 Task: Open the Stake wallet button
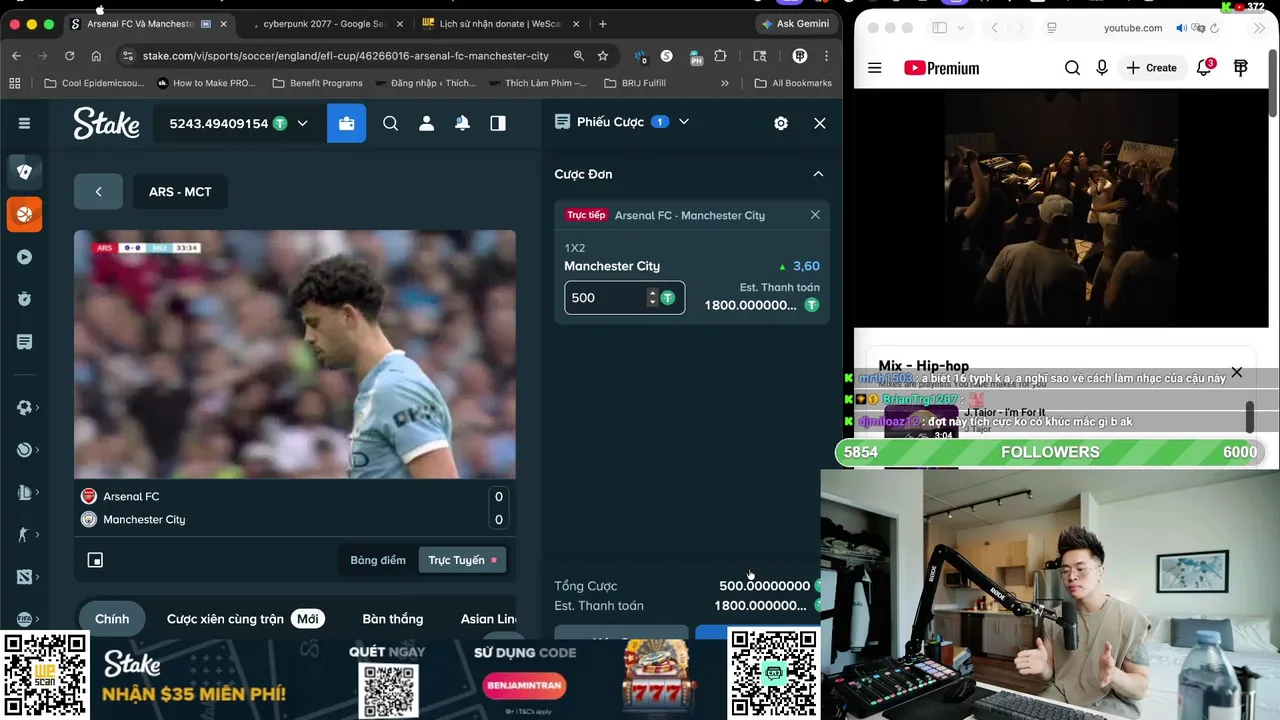(346, 123)
